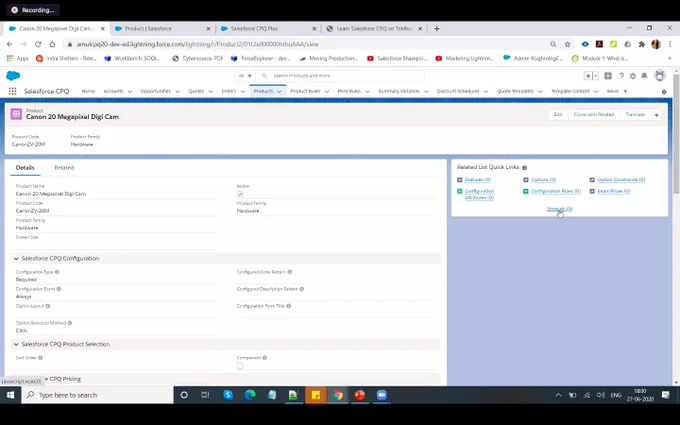The height and width of the screenshot is (425, 680).
Task: Click the Configuration Type help icon
Action: [57, 272]
